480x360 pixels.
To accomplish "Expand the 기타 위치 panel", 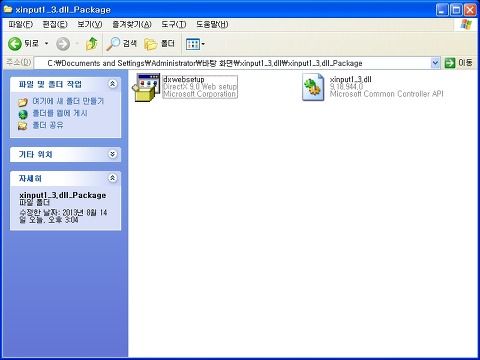I will [113, 154].
